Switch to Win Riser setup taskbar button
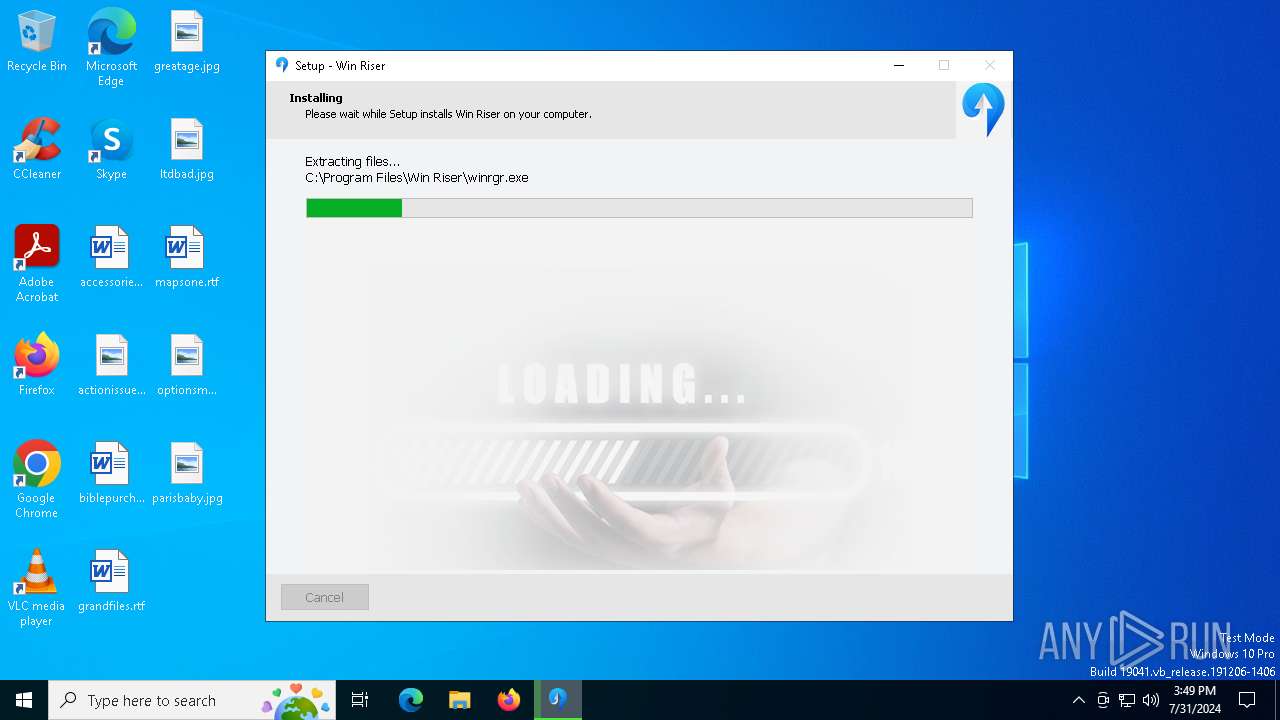 coord(558,700)
